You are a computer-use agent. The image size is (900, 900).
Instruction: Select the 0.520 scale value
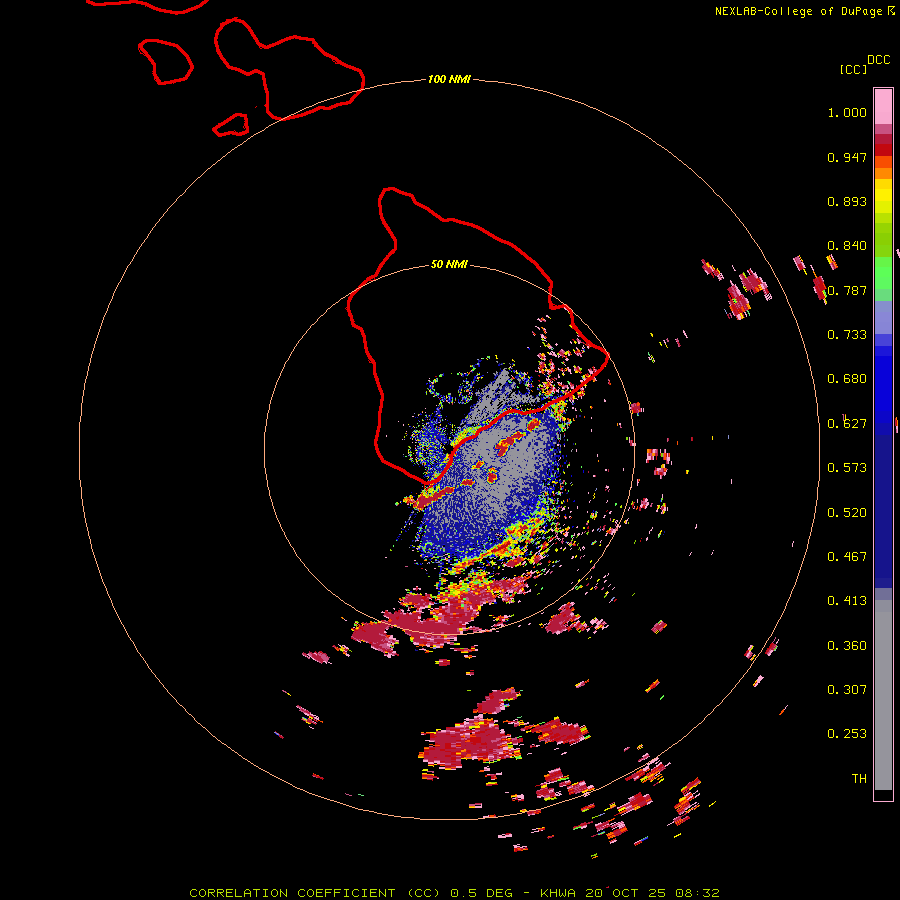[847, 513]
